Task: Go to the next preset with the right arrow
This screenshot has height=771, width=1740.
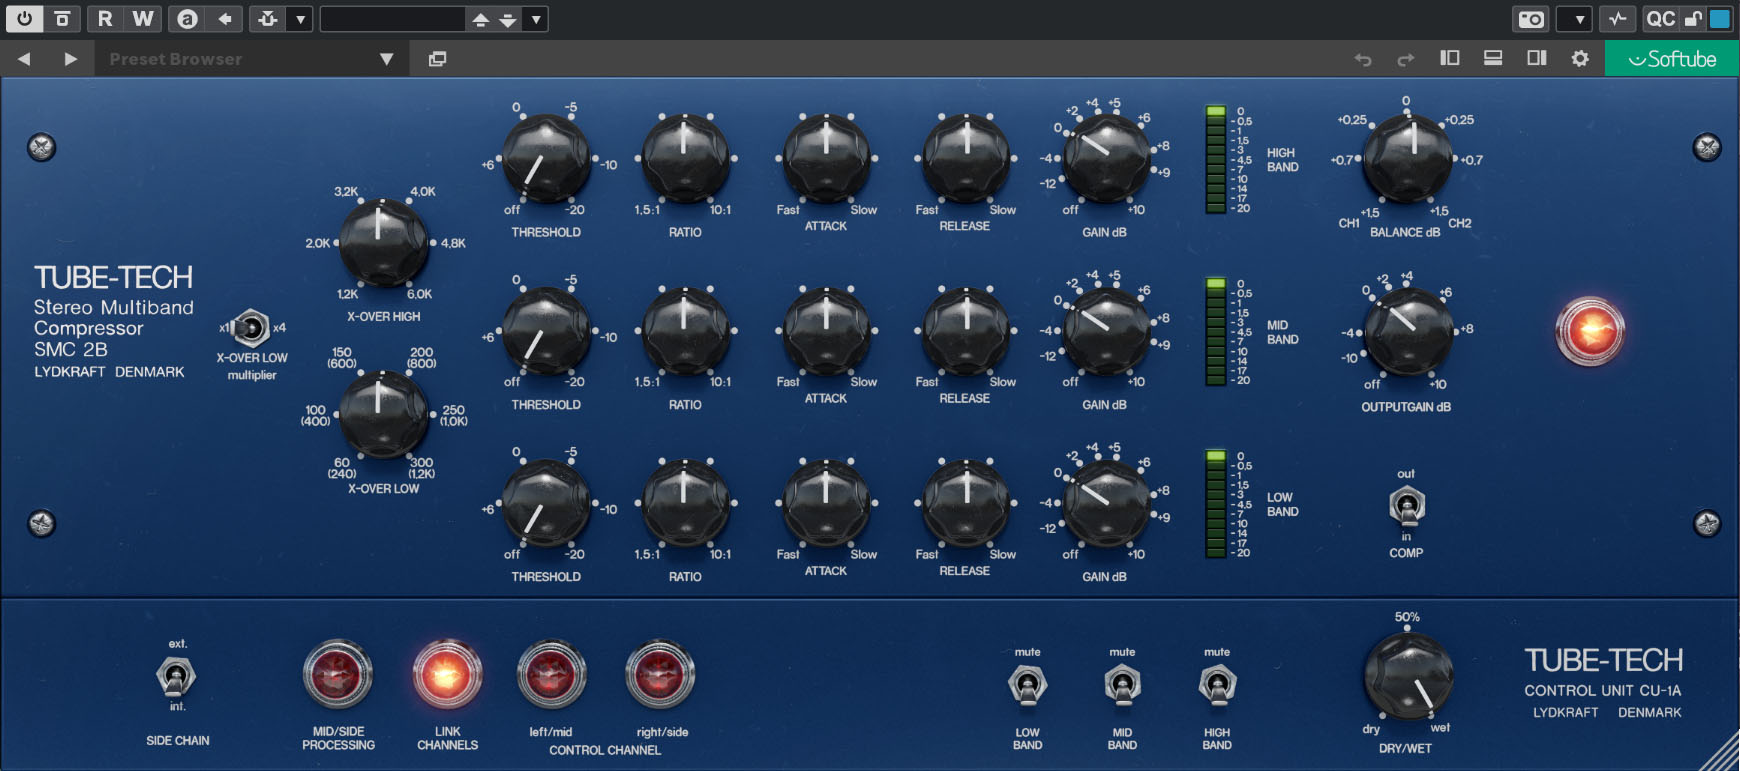Action: [x=70, y=59]
